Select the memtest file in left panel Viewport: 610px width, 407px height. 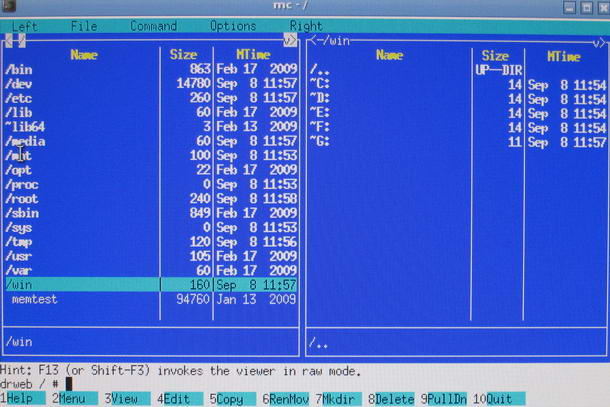pos(38,299)
